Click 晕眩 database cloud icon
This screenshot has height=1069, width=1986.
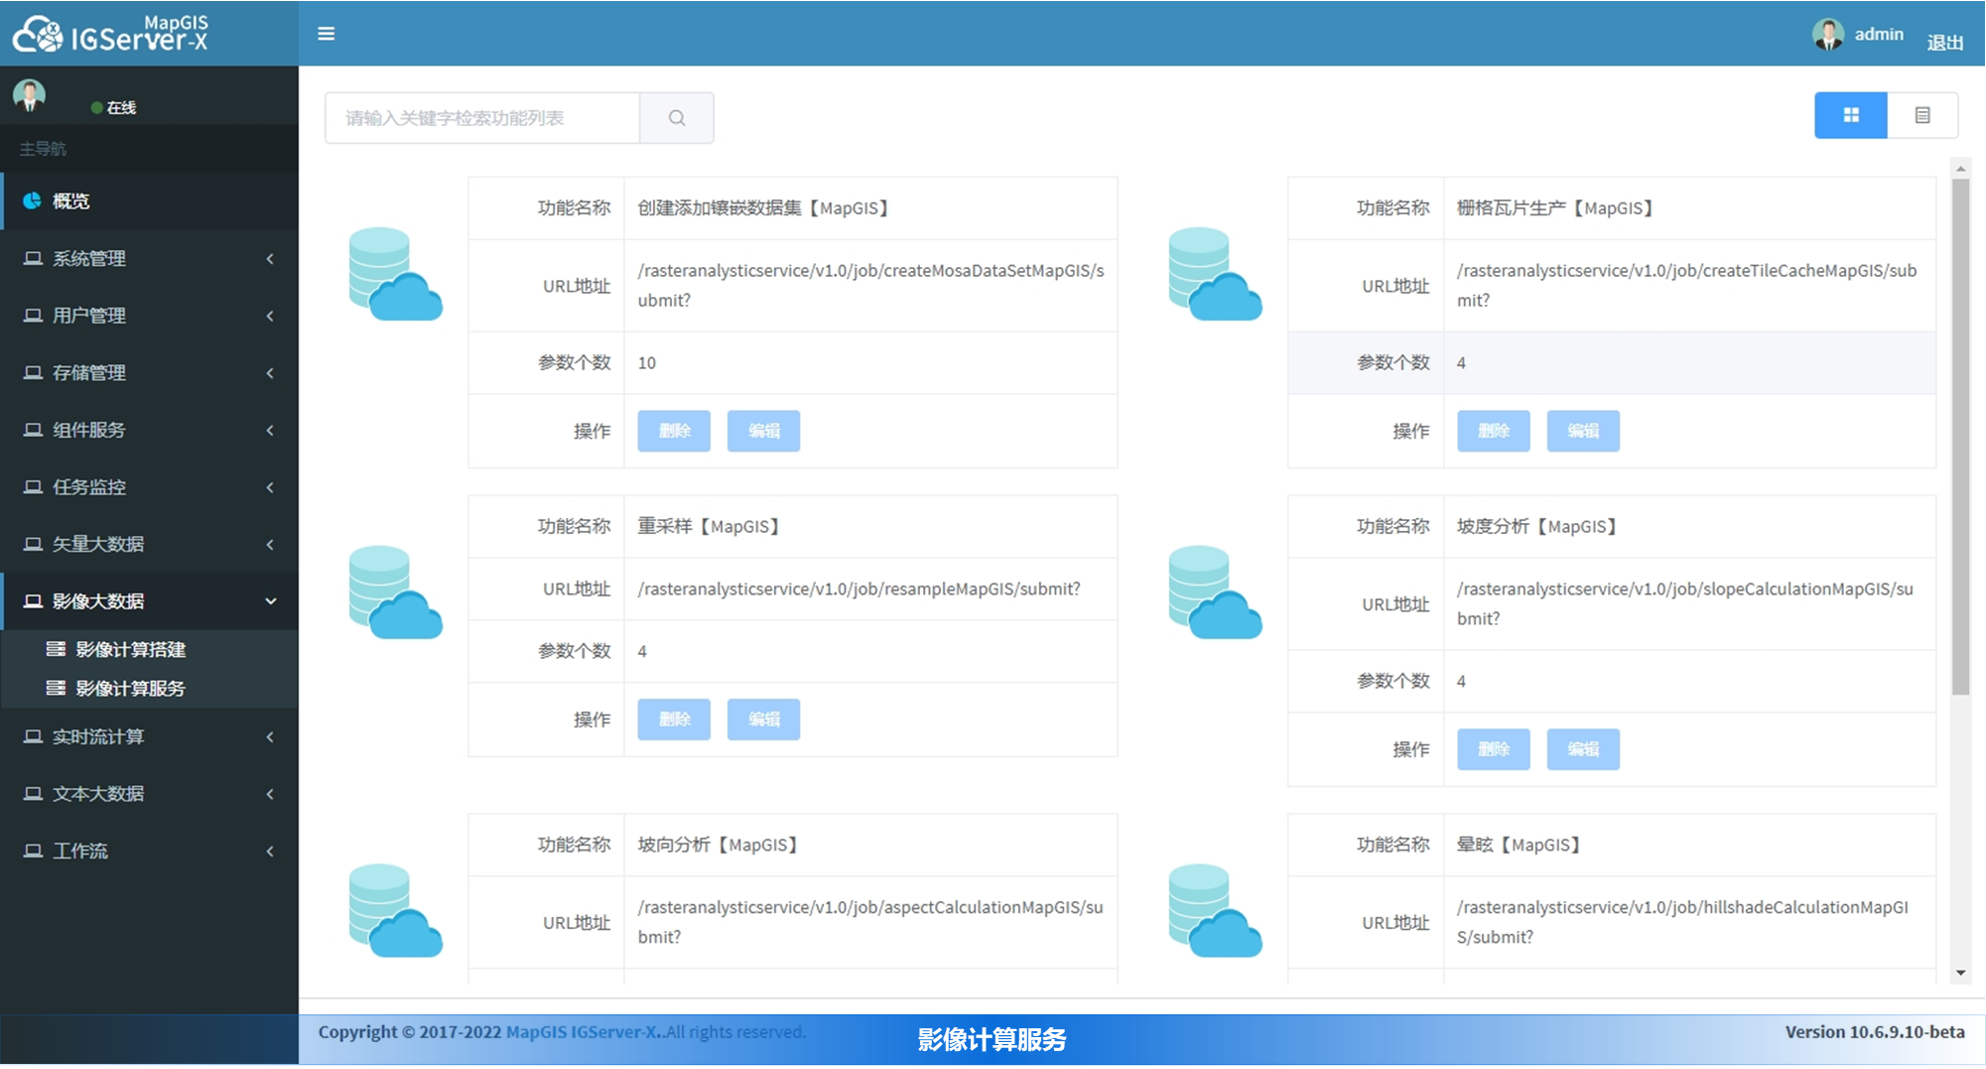[1215, 910]
